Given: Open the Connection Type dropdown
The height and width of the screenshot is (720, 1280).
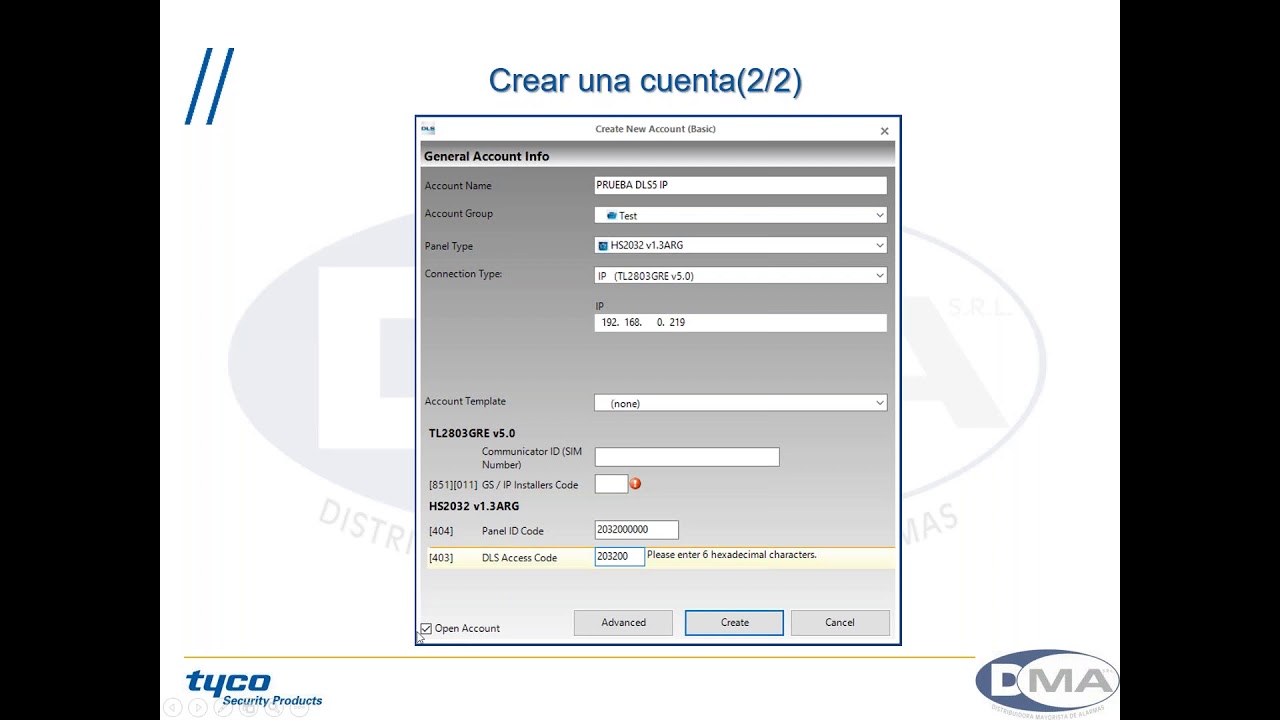Looking at the screenshot, I should pos(741,275).
